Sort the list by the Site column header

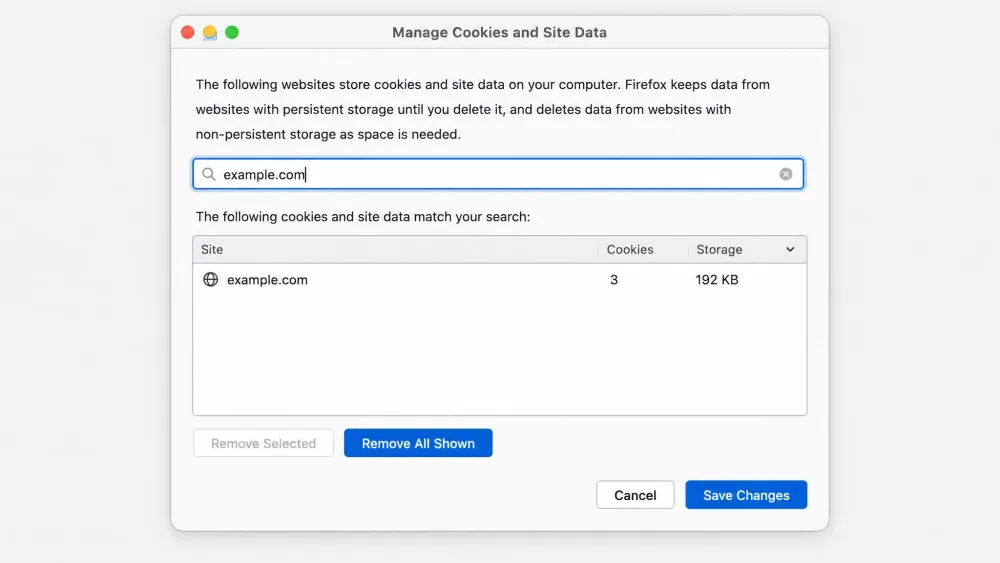click(395, 249)
